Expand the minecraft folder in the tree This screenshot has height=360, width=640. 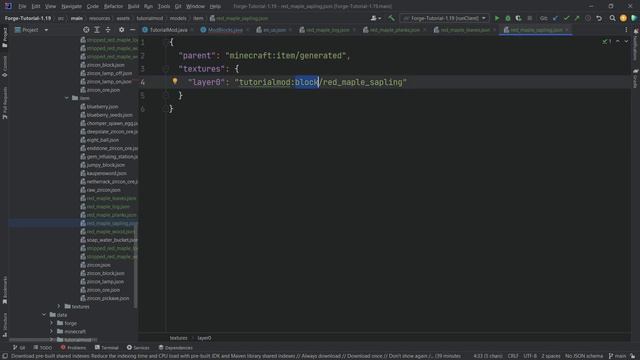point(51,331)
